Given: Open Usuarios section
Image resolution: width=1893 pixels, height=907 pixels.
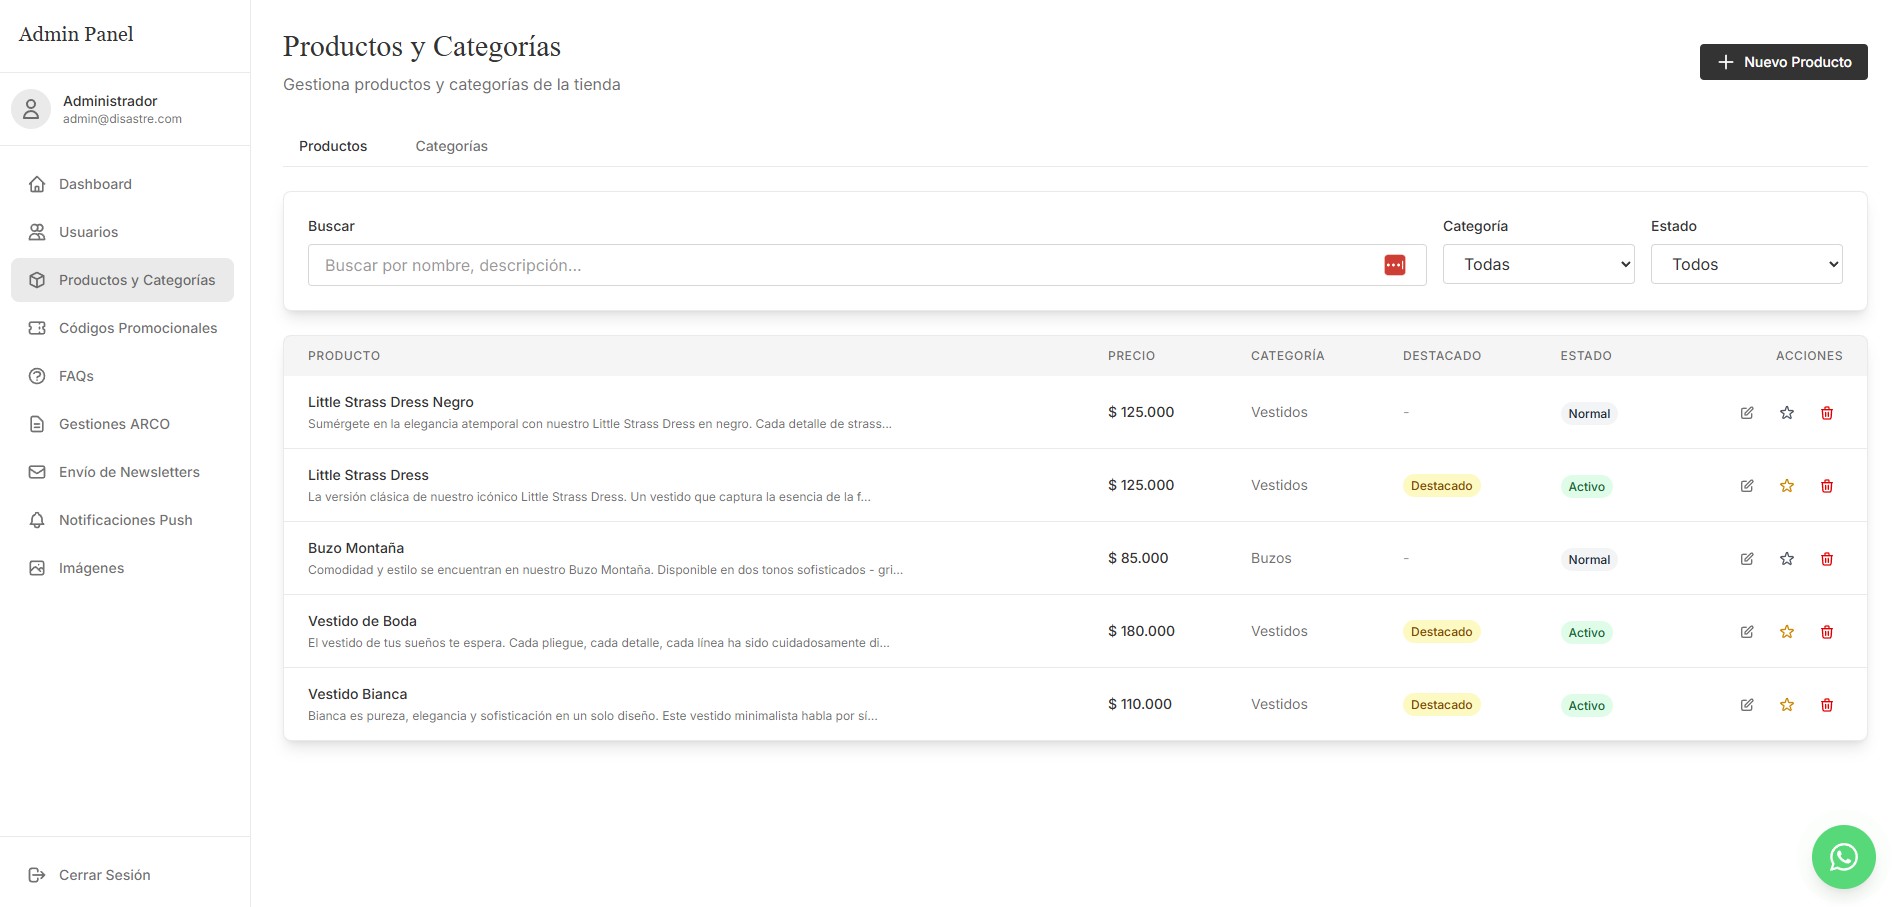Looking at the screenshot, I should pyautogui.click(x=122, y=232).
